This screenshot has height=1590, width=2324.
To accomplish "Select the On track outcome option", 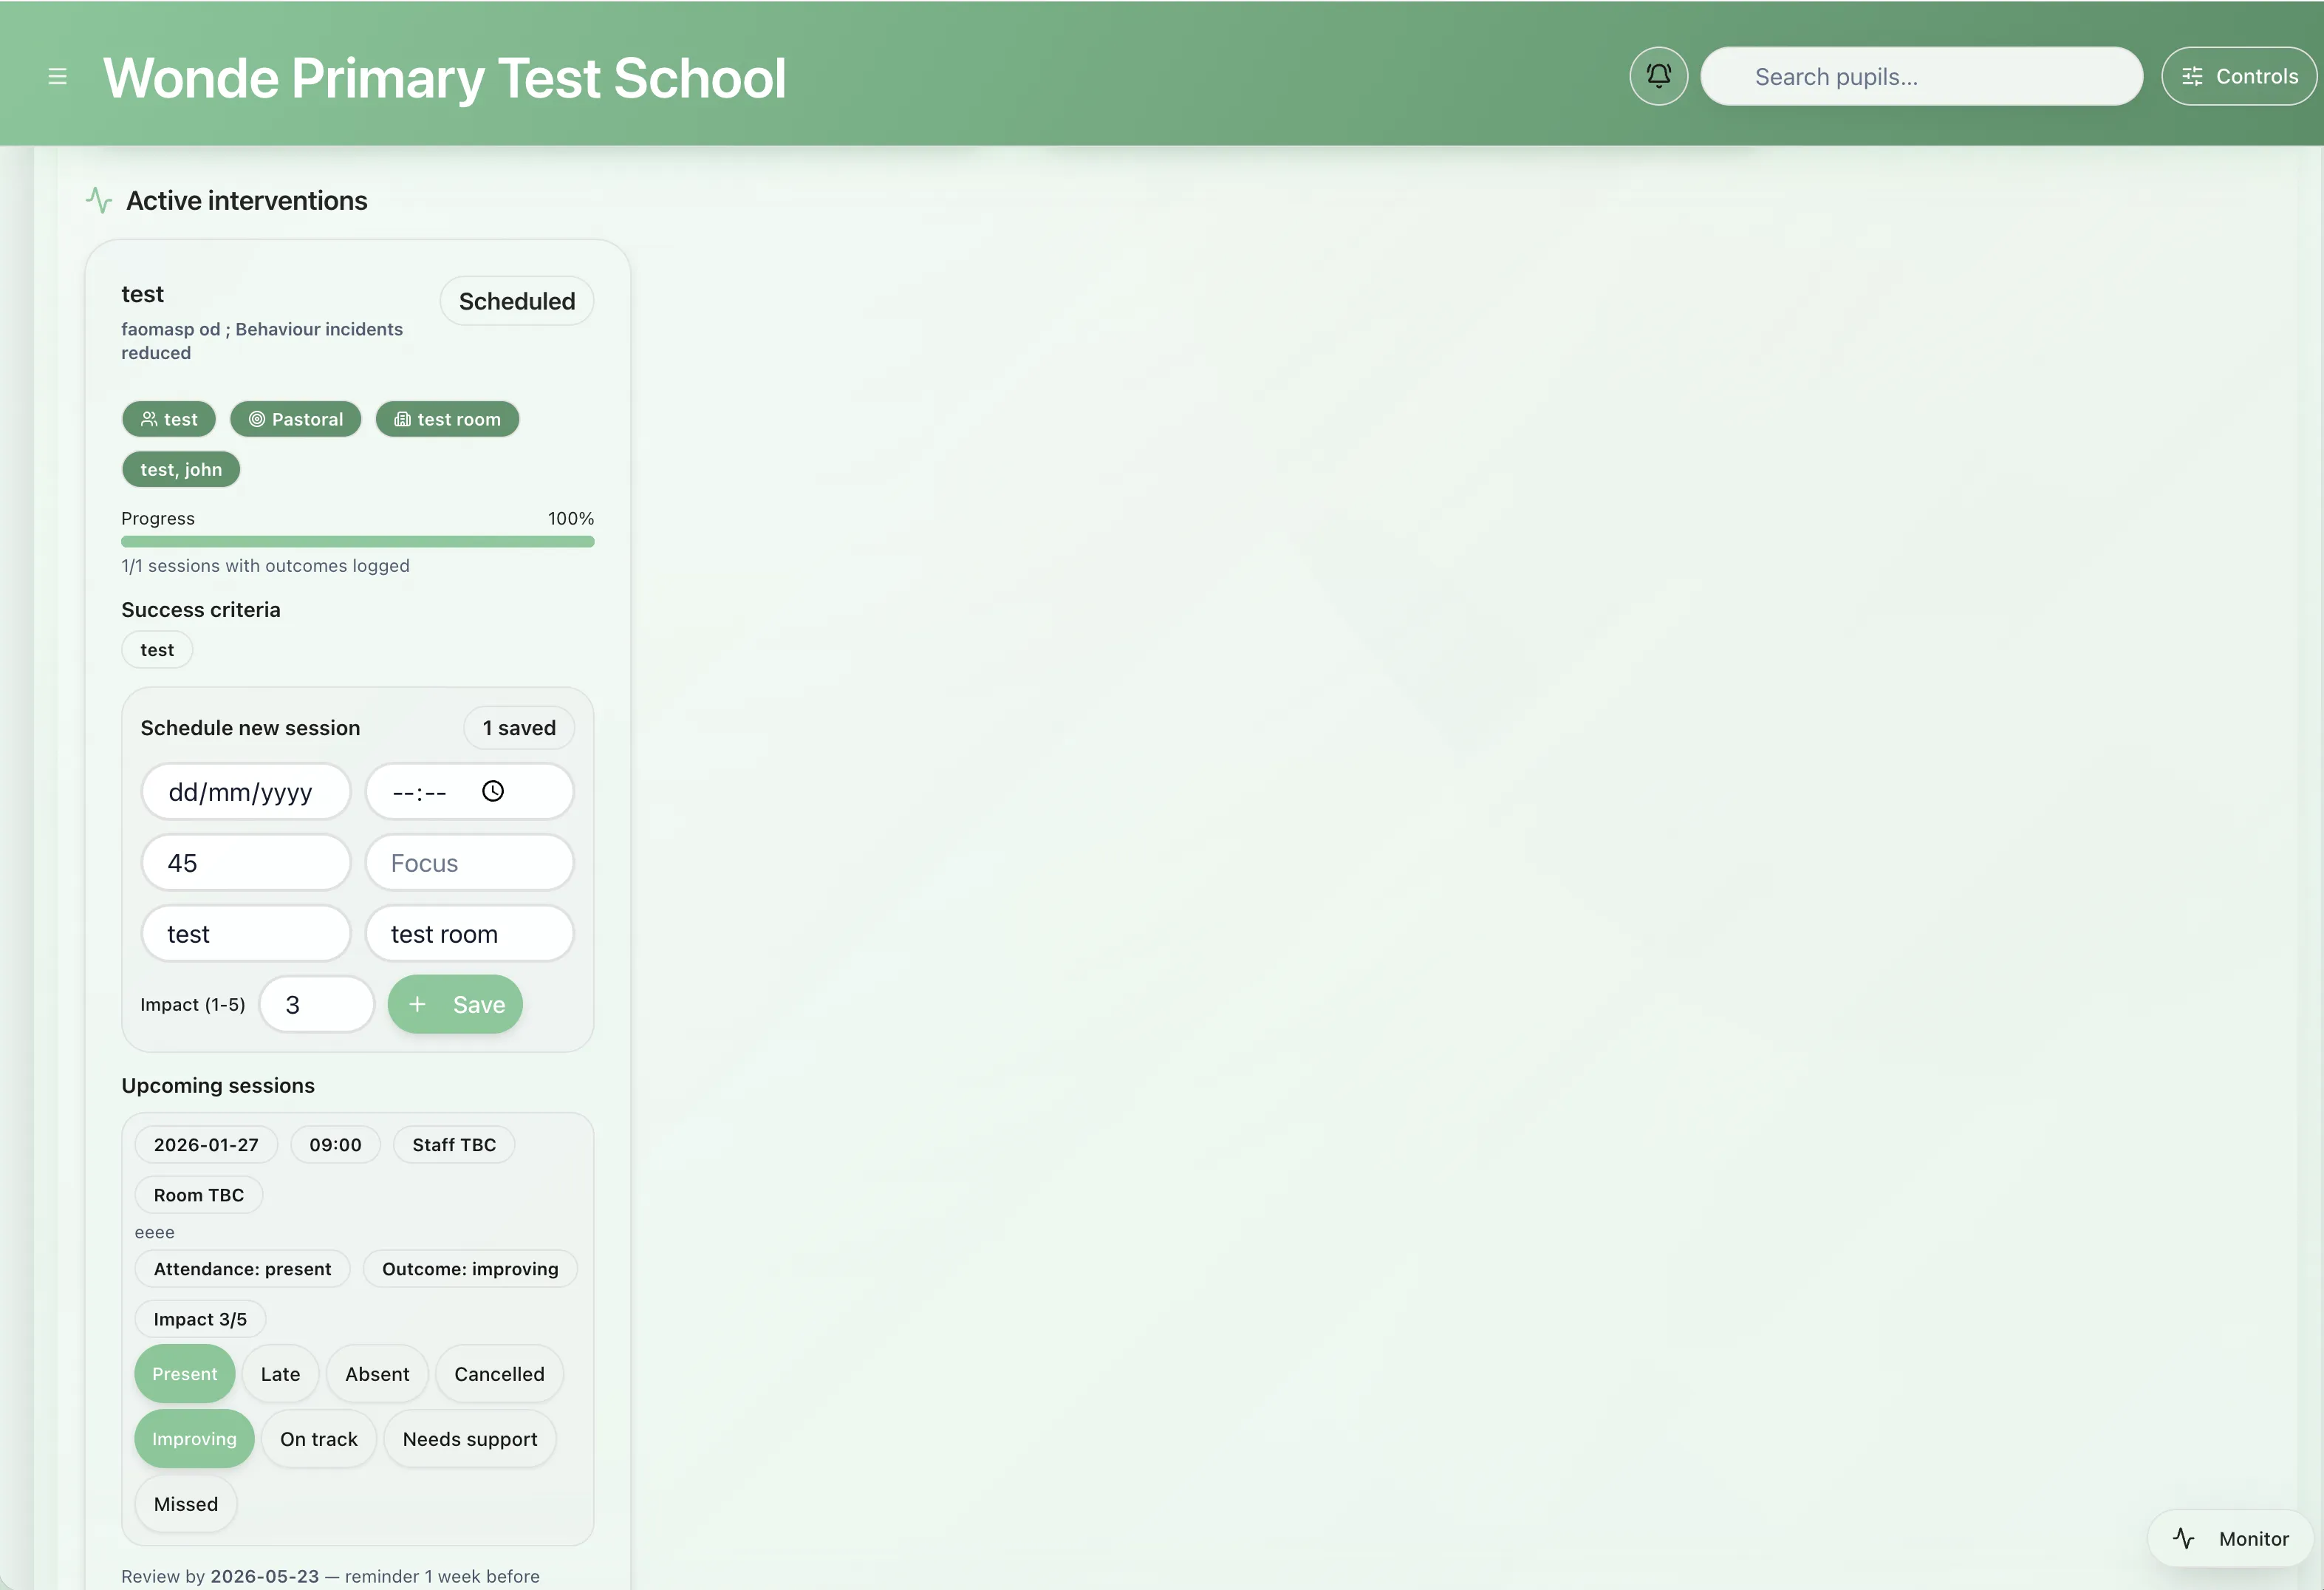I will (319, 1438).
